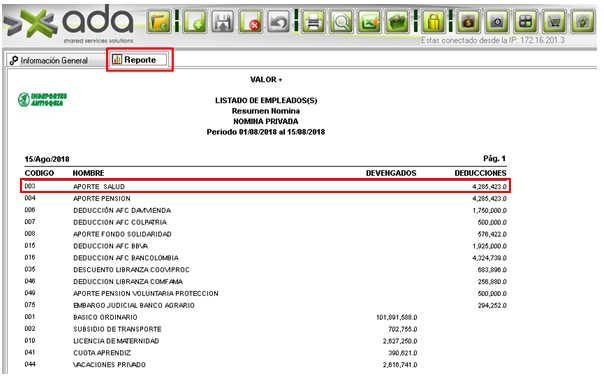Click the printer icon
This screenshot has width=604, height=389.
click(x=314, y=22)
